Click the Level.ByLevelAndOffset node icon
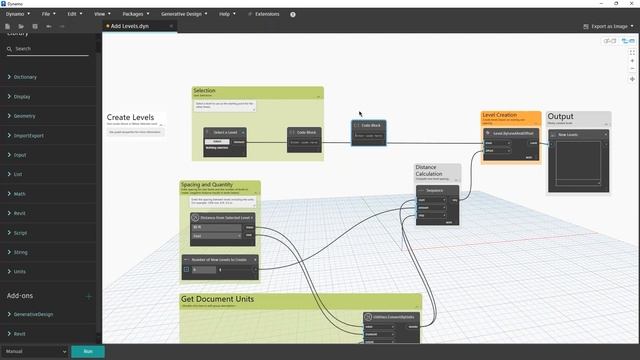This screenshot has height=360, width=640. (488, 133)
